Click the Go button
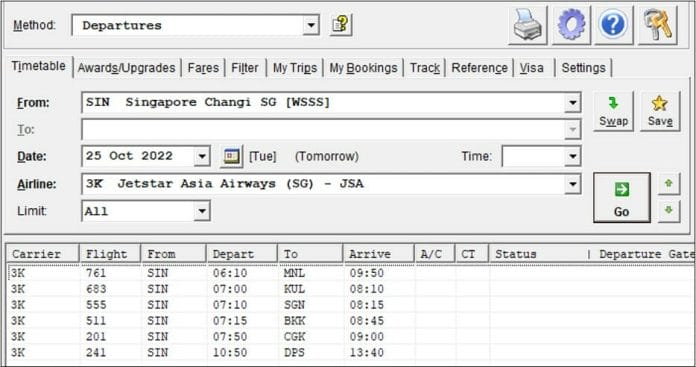Viewport: 696px width, 367px height. click(621, 197)
